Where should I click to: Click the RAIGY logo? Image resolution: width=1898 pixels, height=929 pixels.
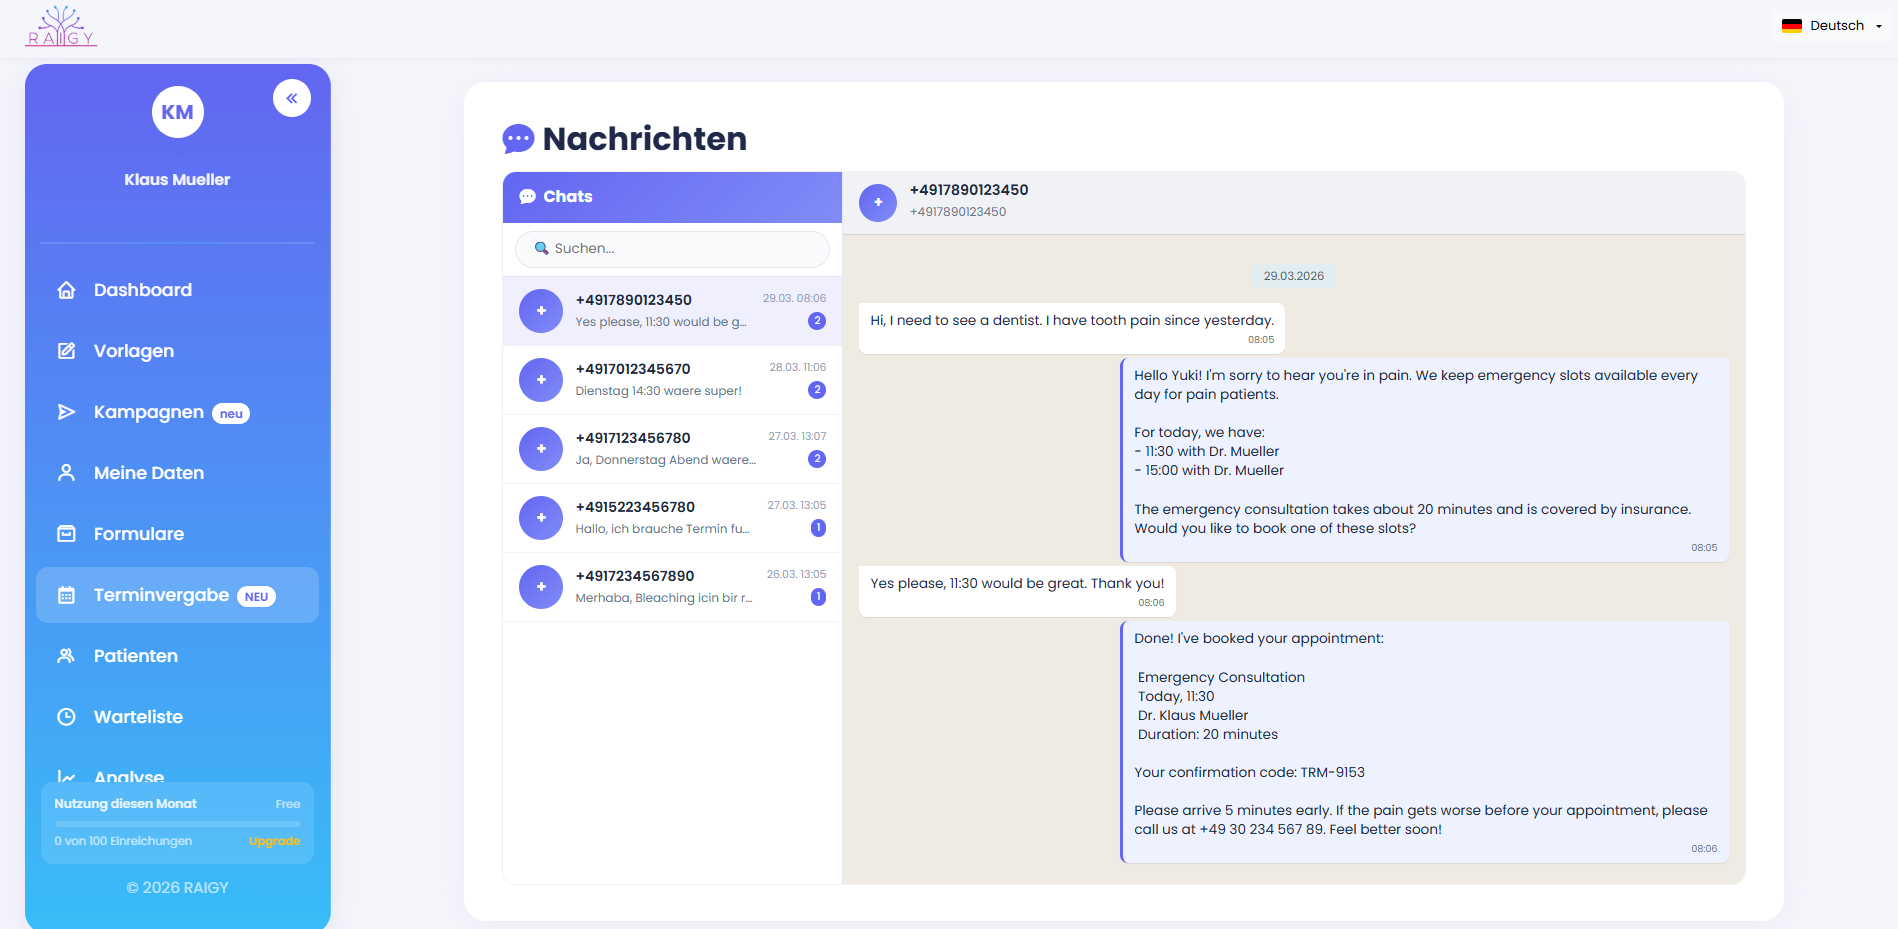click(x=61, y=25)
